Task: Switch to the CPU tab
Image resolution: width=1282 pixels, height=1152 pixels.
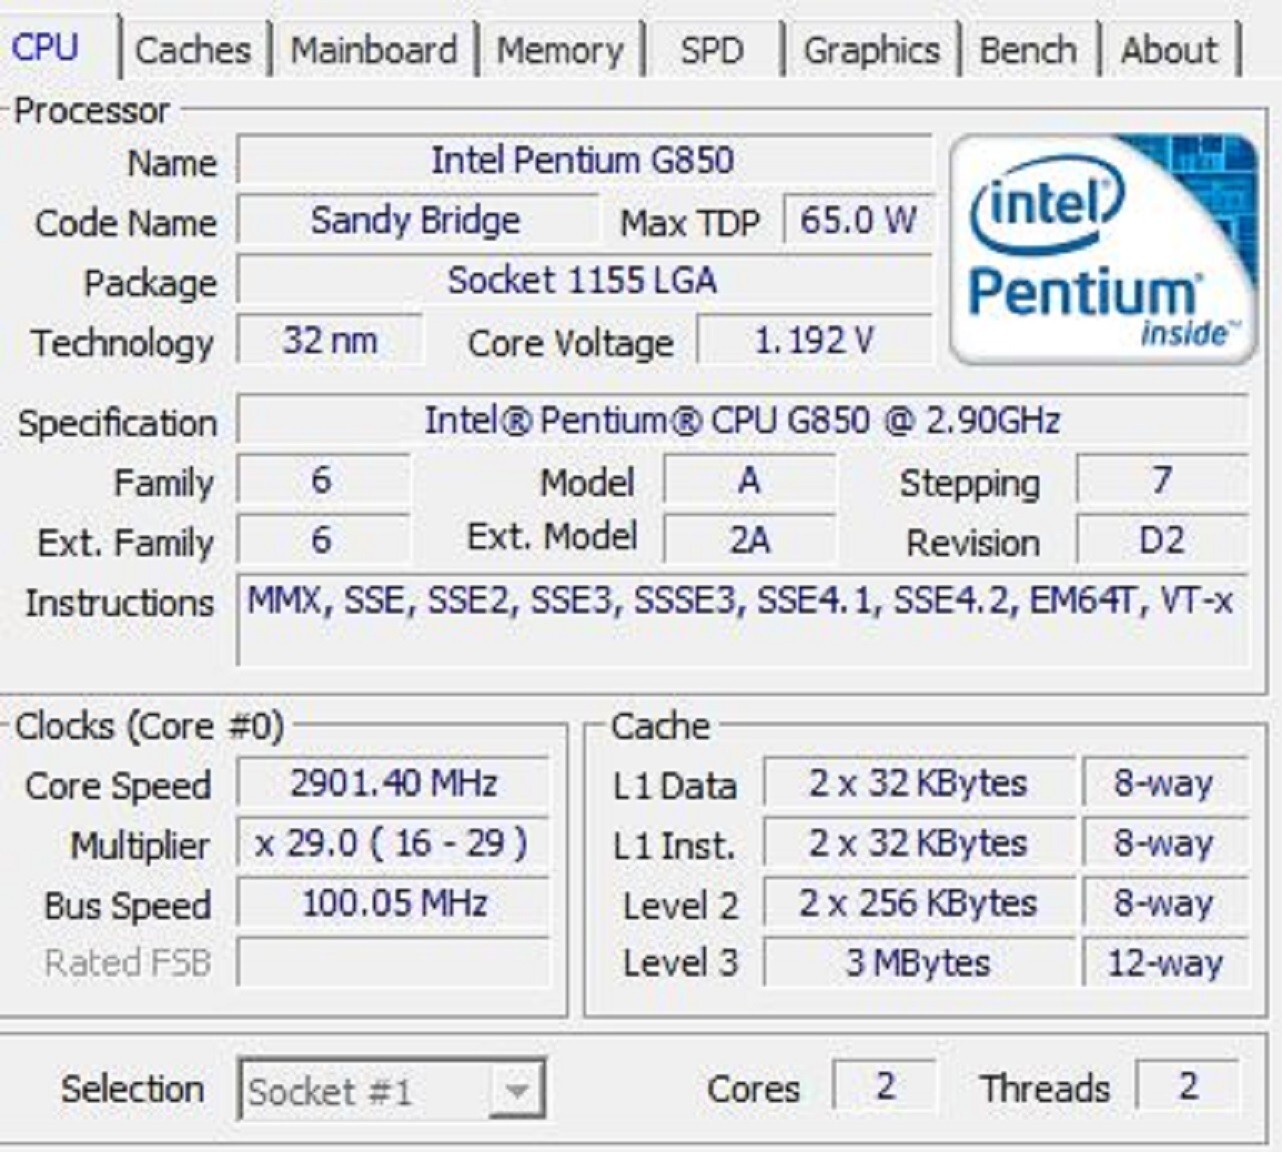Action: [46, 48]
